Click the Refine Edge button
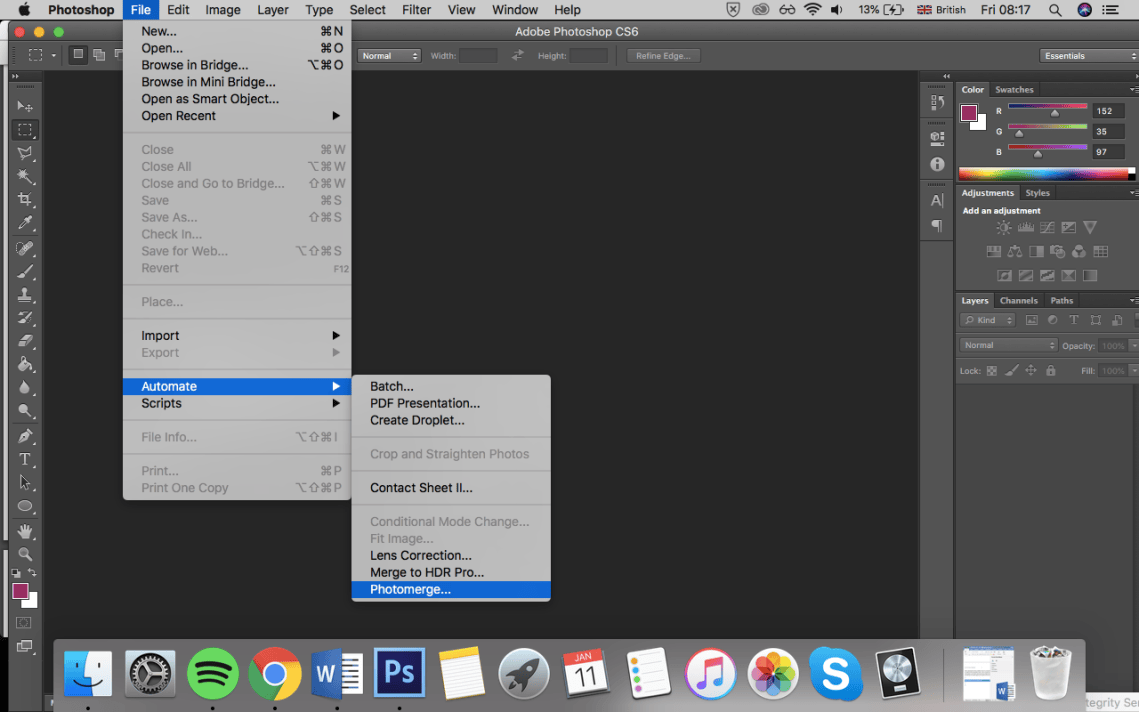The width and height of the screenshot is (1139, 712). tap(663, 56)
